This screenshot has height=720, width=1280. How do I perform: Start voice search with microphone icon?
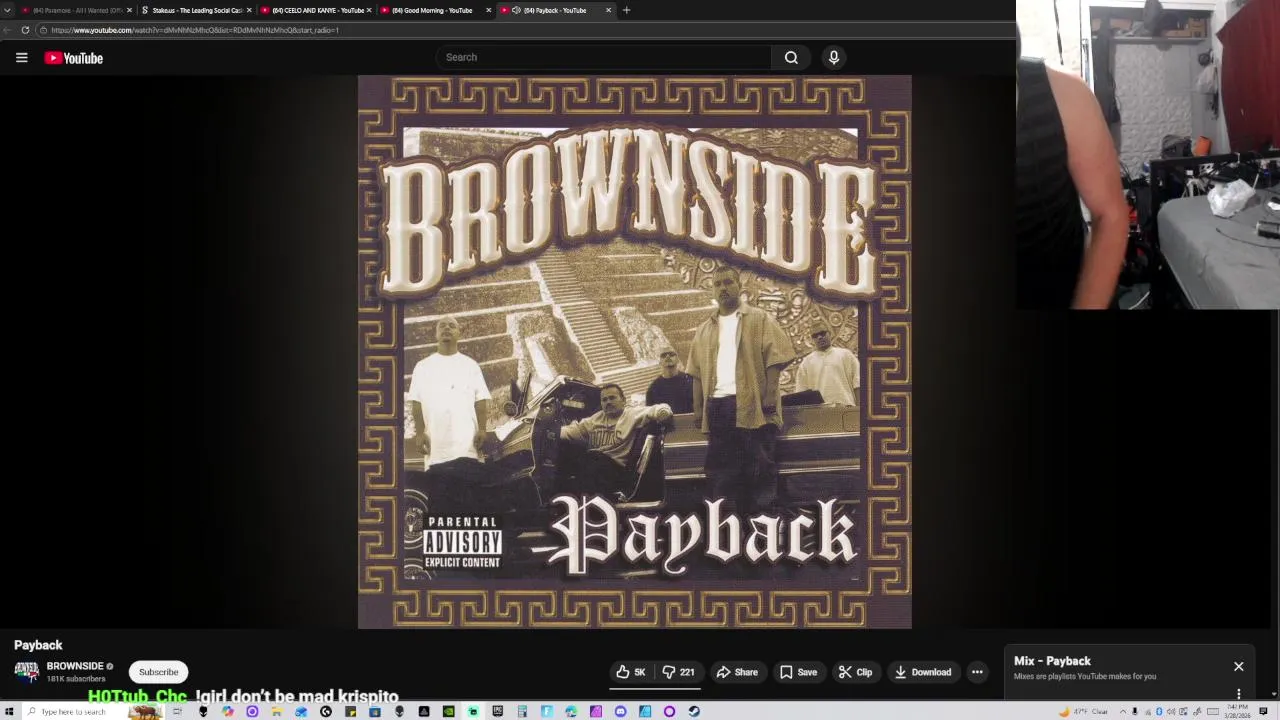tap(833, 57)
